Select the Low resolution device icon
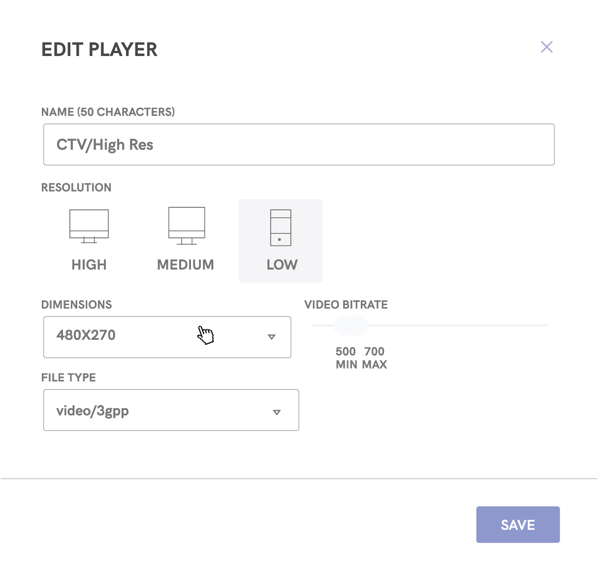 [280, 227]
